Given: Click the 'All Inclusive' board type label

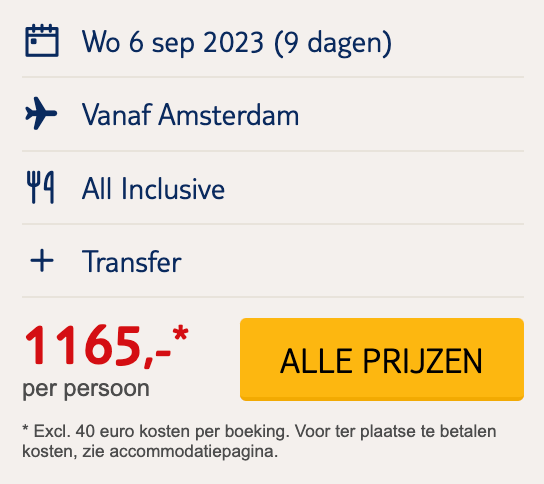Looking at the screenshot, I should tap(153, 188).
